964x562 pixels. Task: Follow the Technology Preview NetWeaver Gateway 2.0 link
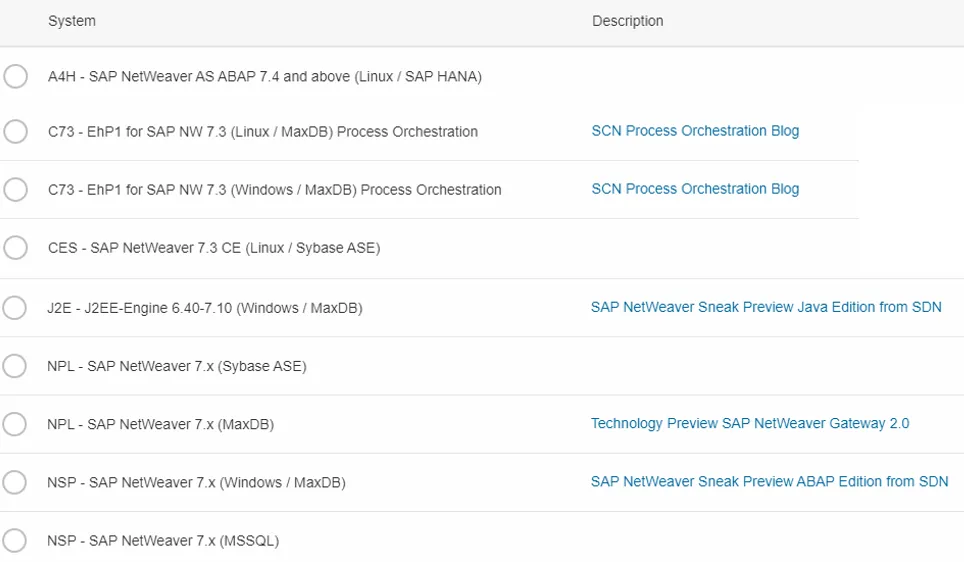(x=750, y=423)
